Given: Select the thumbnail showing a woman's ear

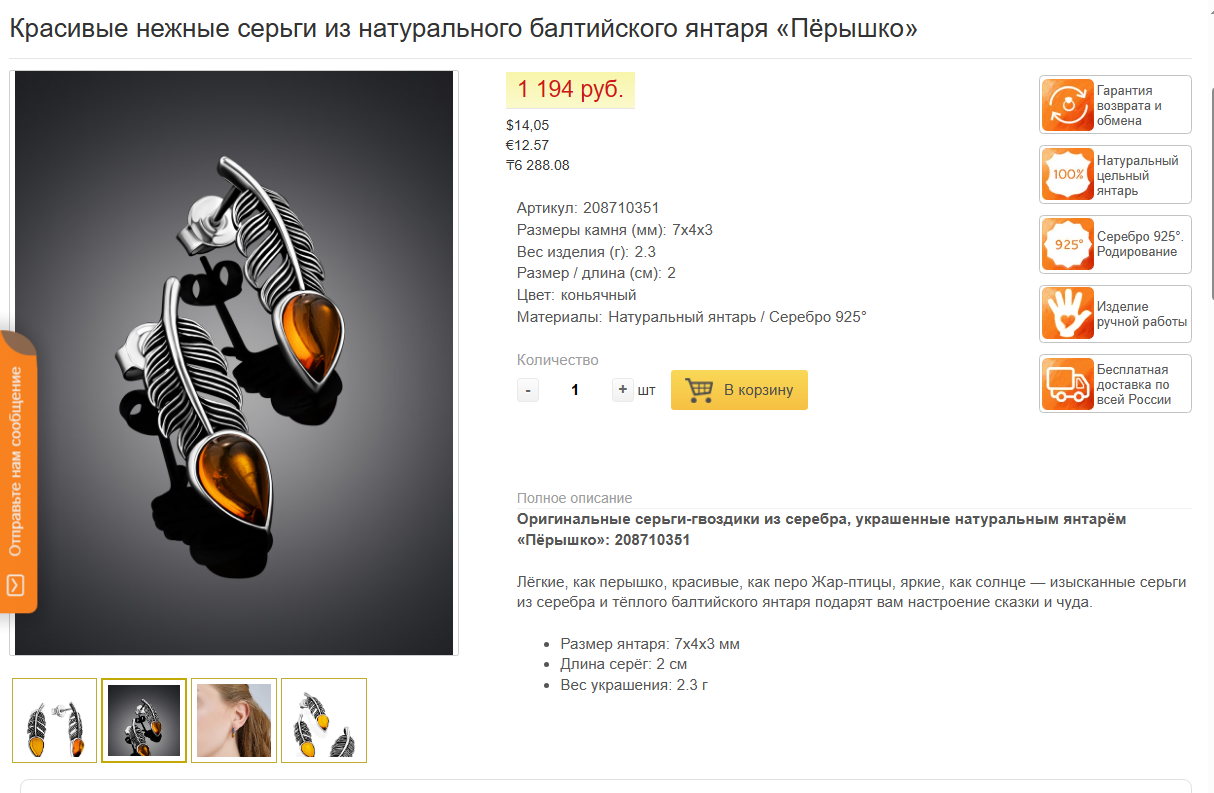Looking at the screenshot, I should tap(234, 720).
